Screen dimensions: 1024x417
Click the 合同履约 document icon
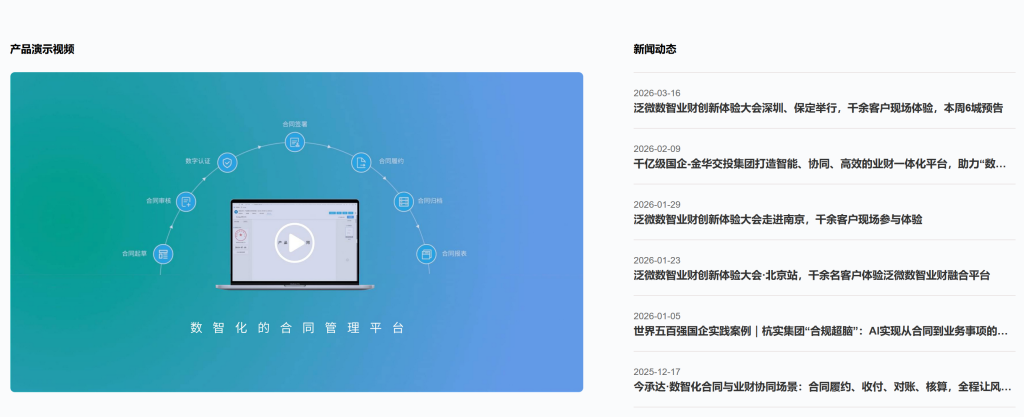pos(361,161)
